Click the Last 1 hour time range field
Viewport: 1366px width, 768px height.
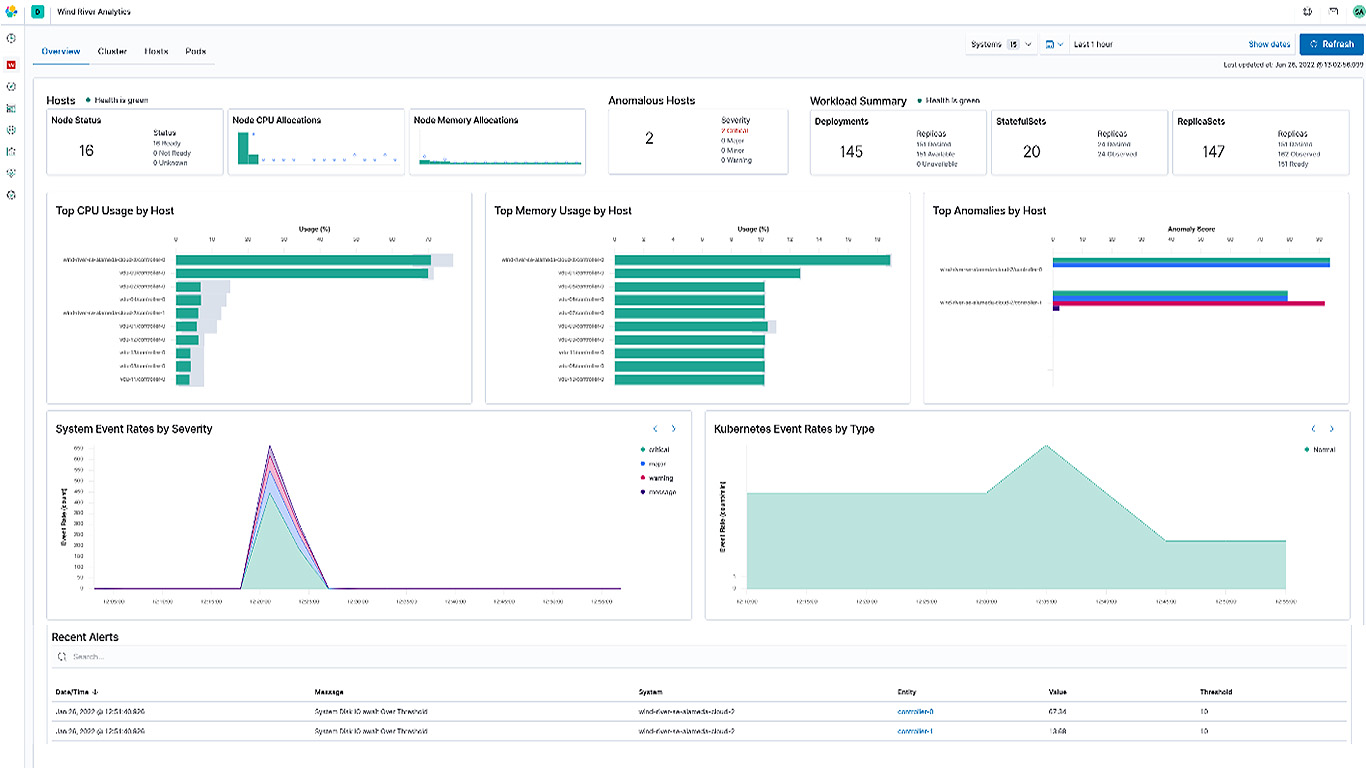click(1156, 45)
